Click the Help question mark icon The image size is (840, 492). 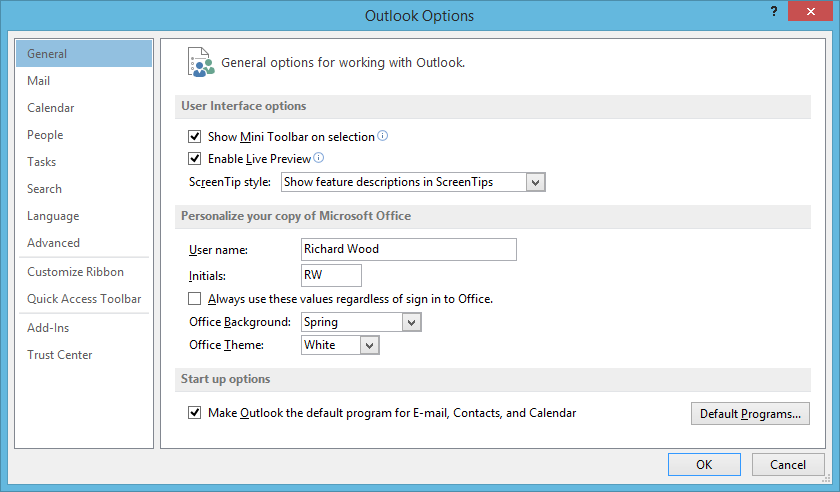[x=774, y=11]
